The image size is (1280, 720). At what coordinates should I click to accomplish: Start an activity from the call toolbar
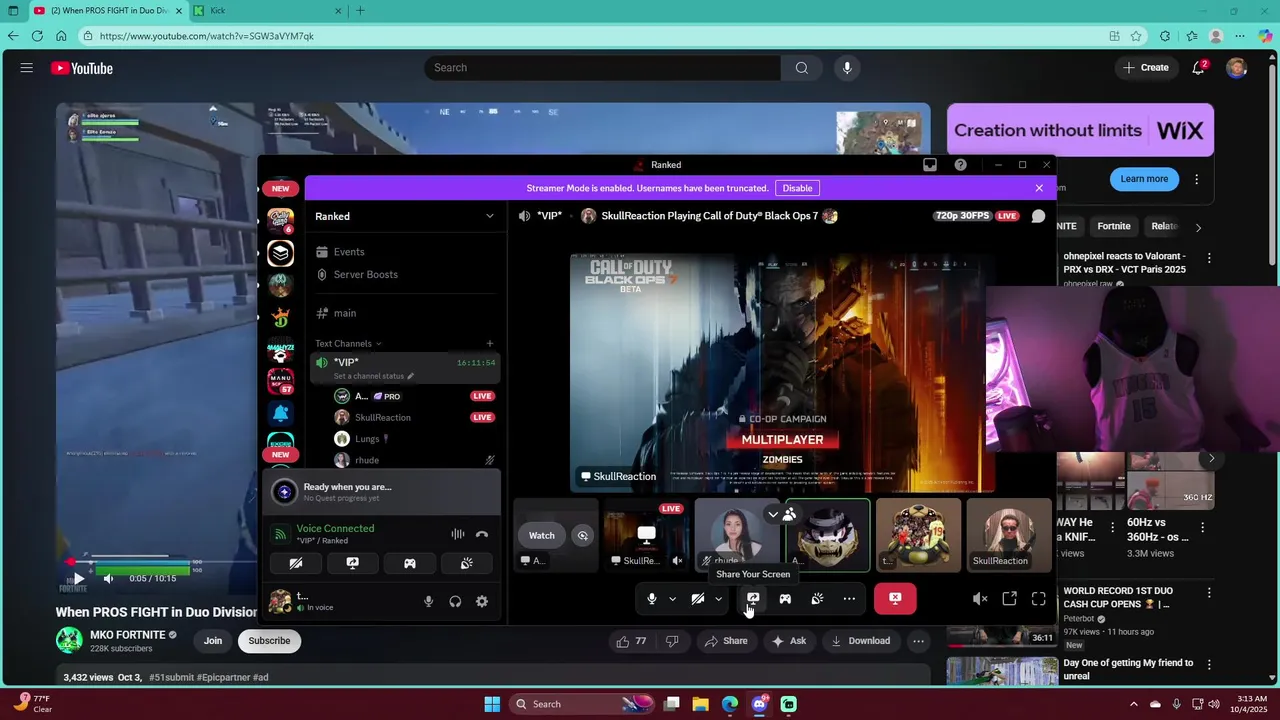[x=785, y=599]
